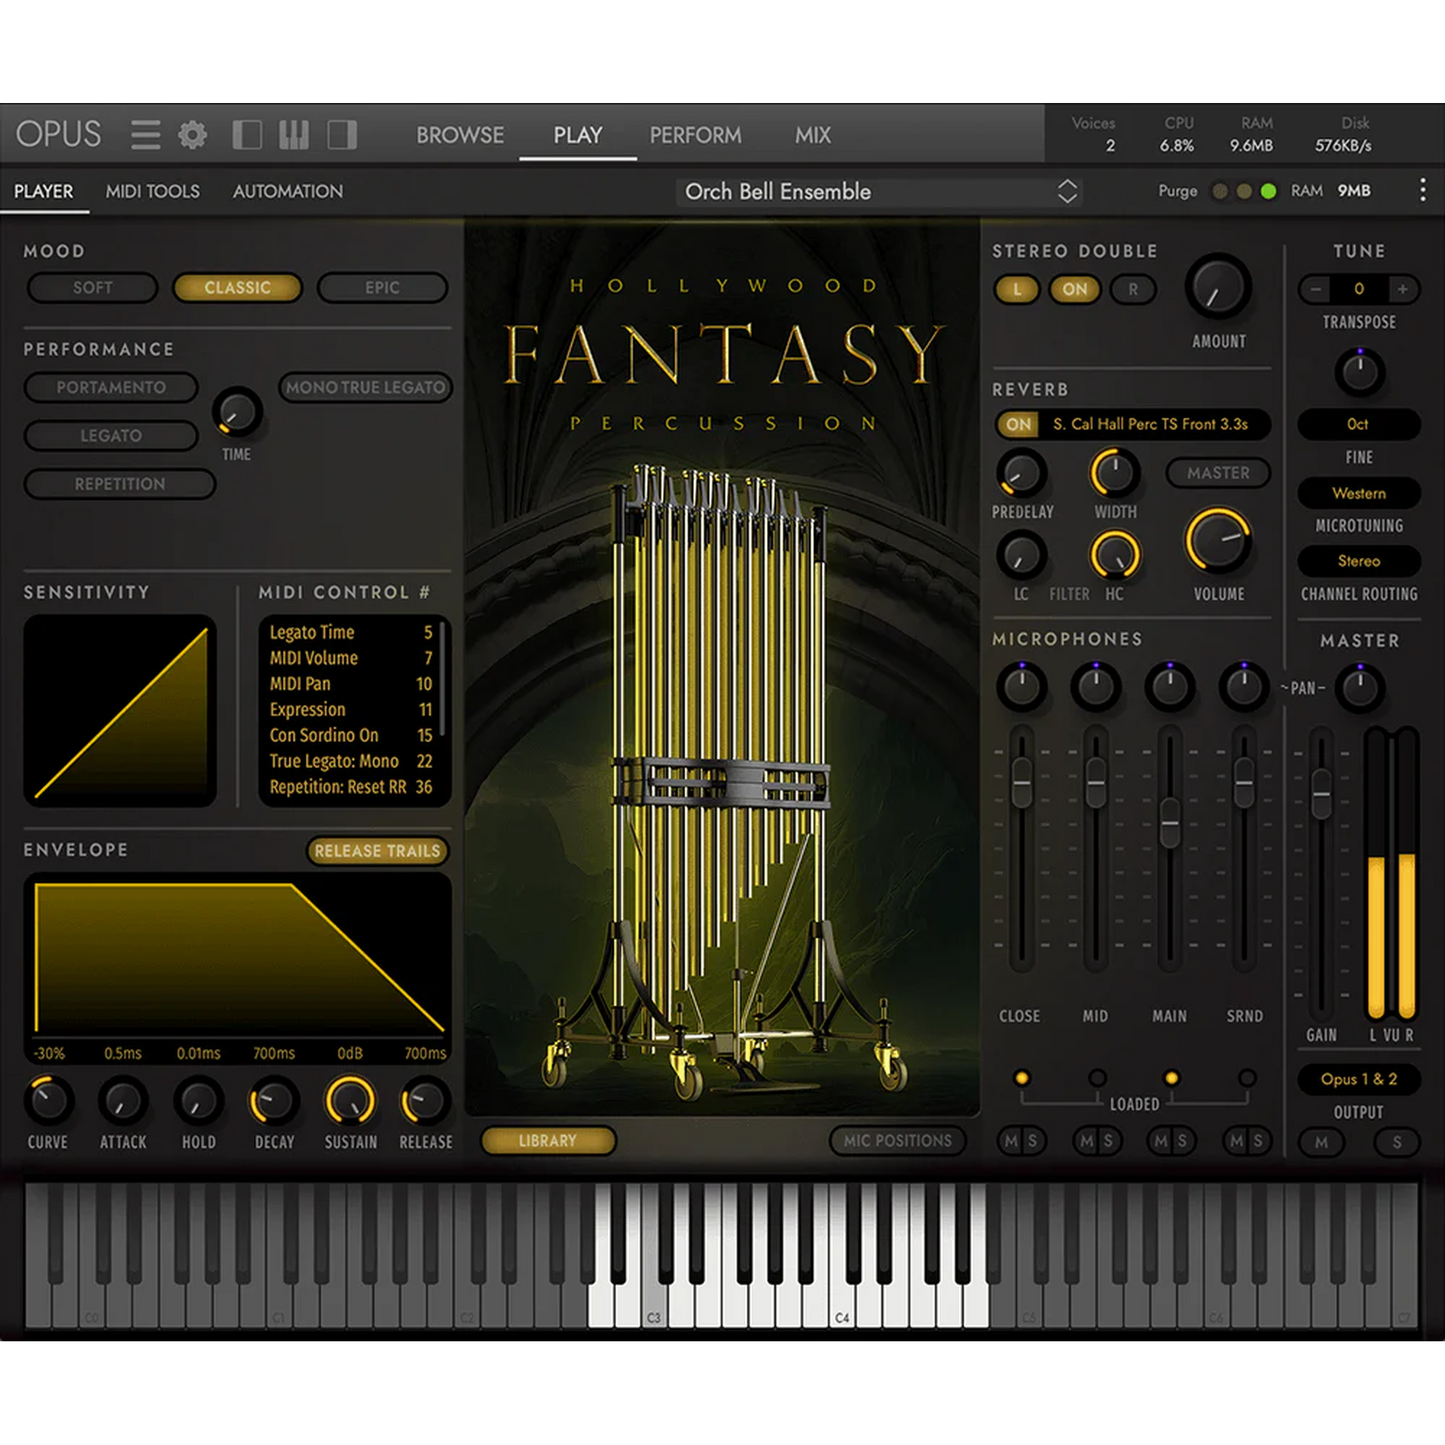Image resolution: width=1445 pixels, height=1445 pixels.
Task: Toggle the right side panel view icon
Action: pyautogui.click(x=341, y=133)
